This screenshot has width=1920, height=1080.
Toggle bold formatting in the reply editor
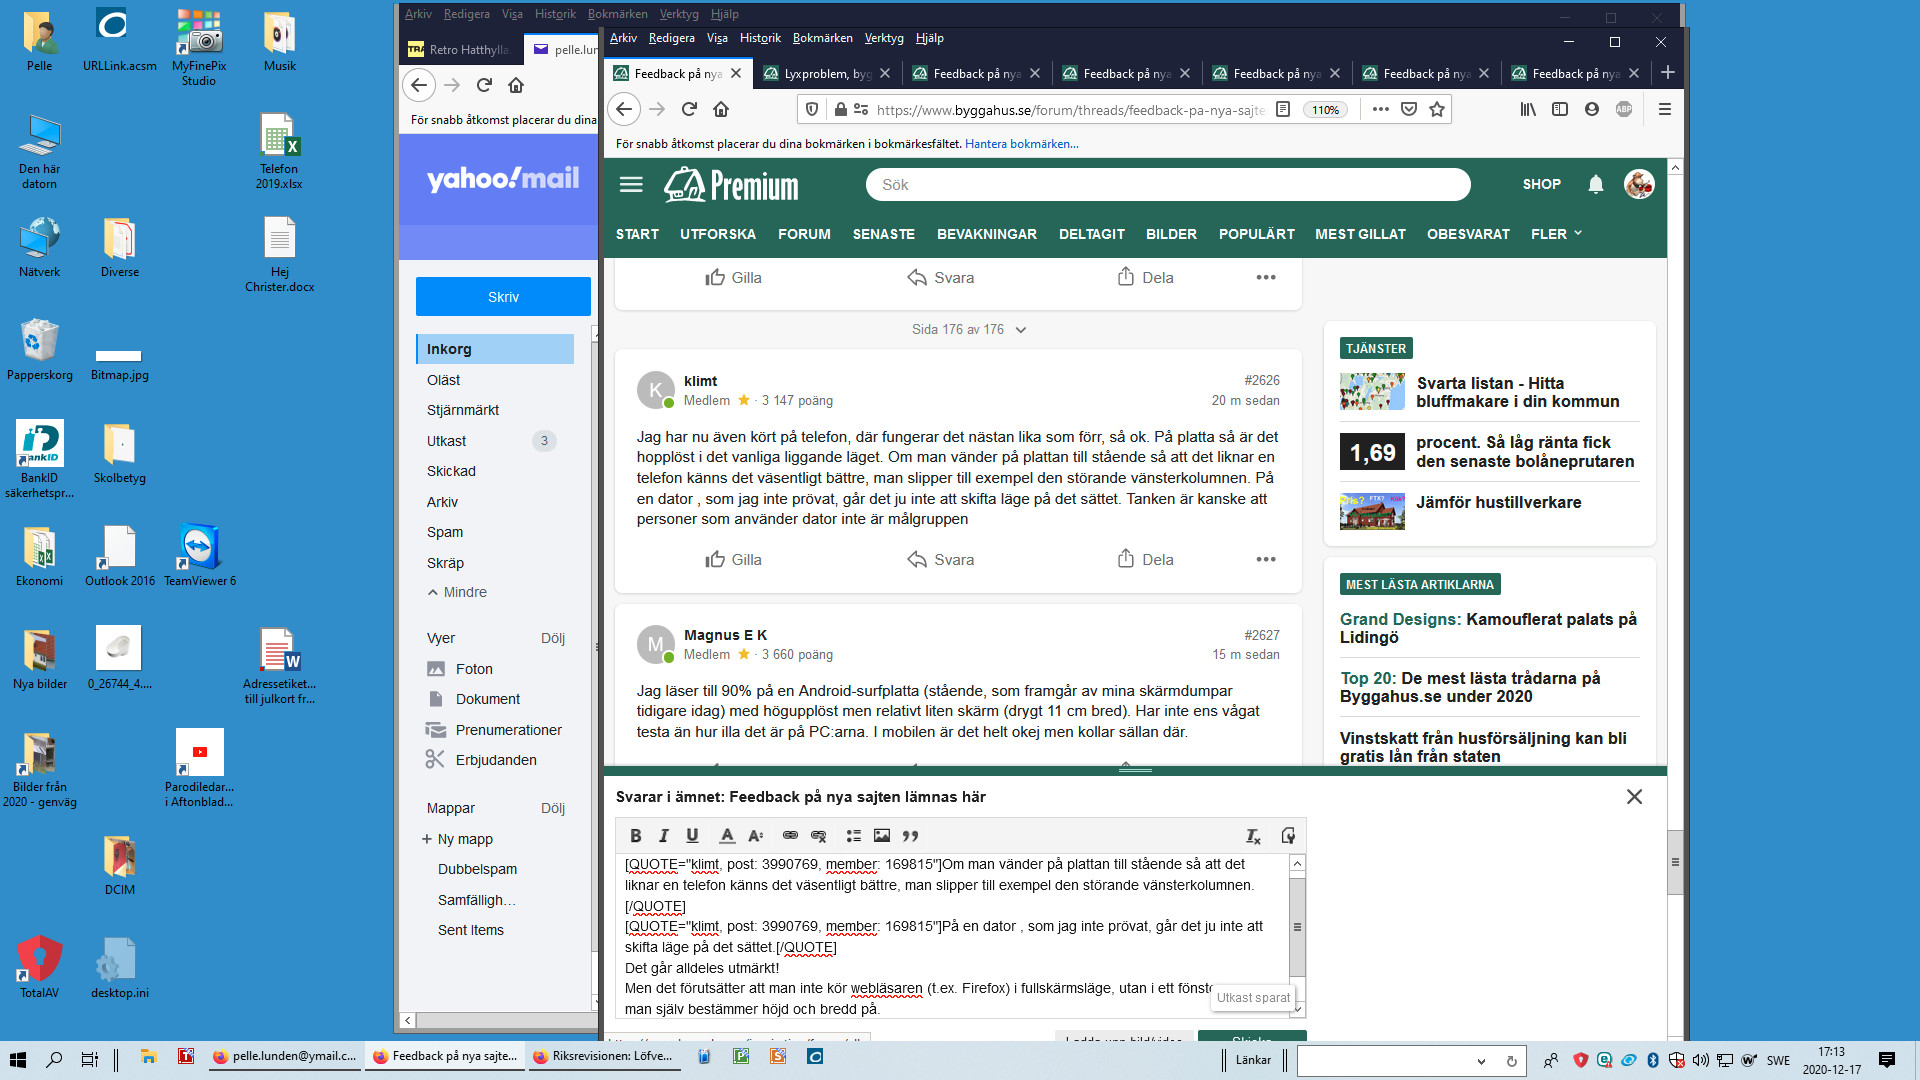[x=635, y=836]
